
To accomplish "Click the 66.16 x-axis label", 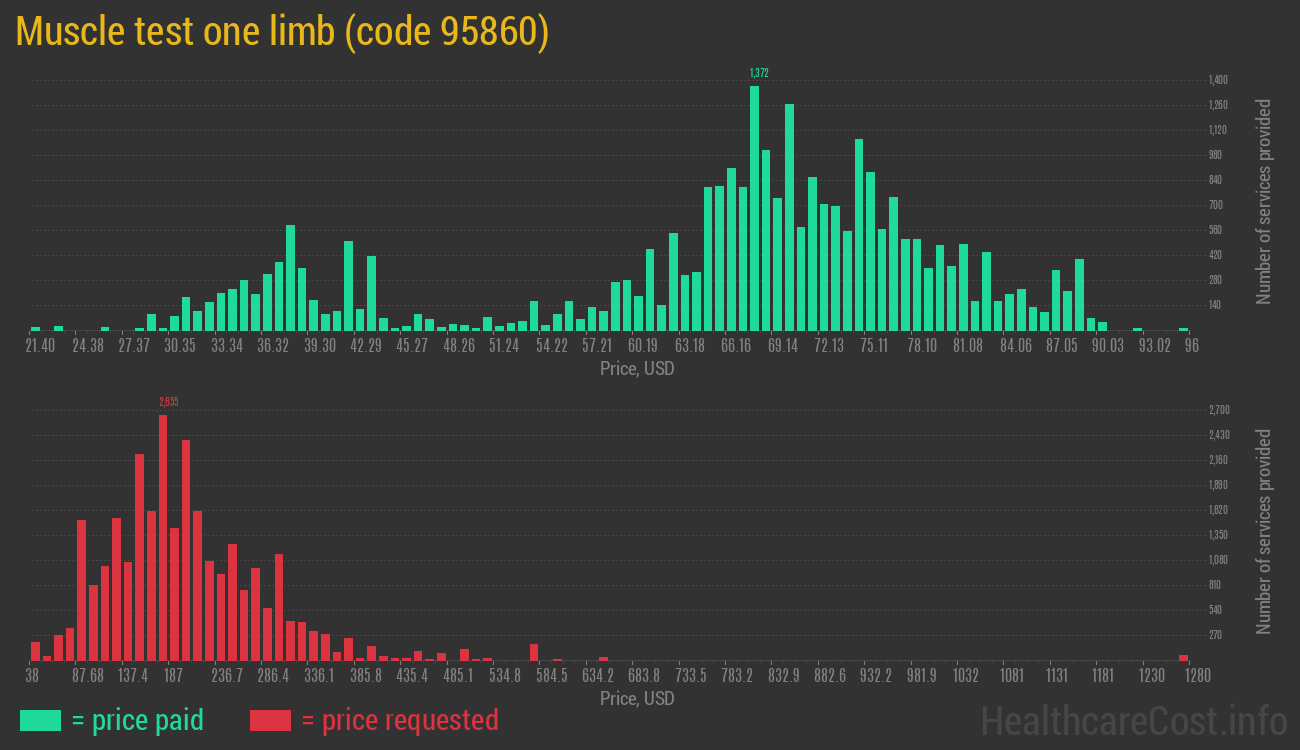I will (x=736, y=346).
